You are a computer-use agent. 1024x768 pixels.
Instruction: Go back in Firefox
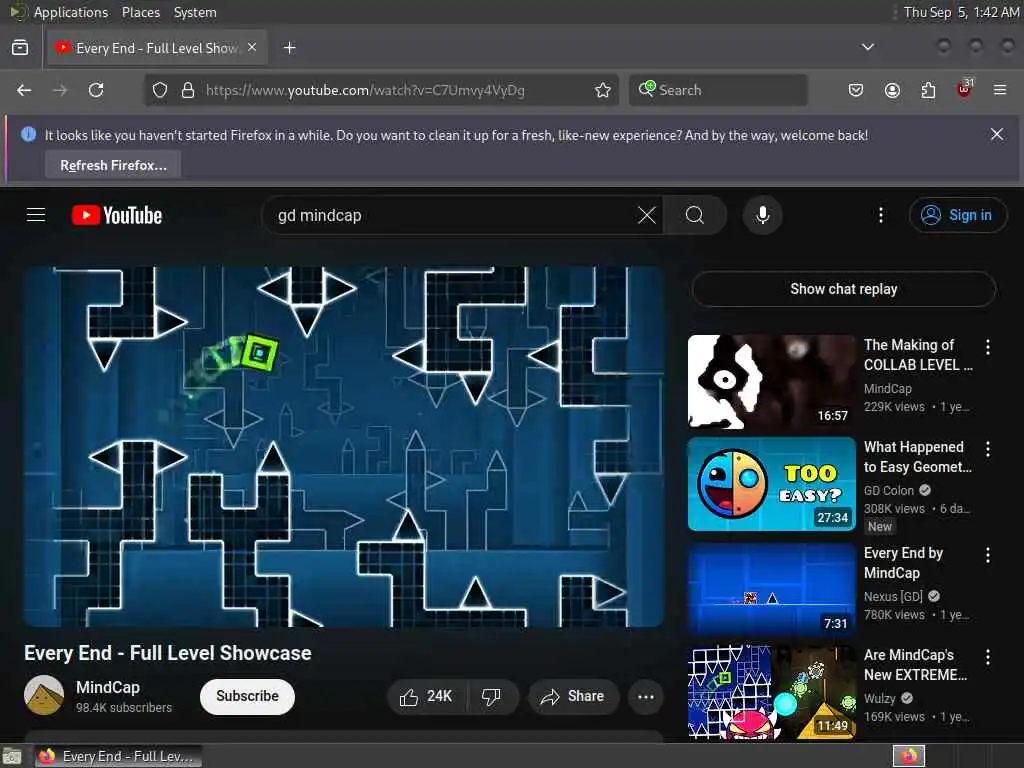click(24, 90)
